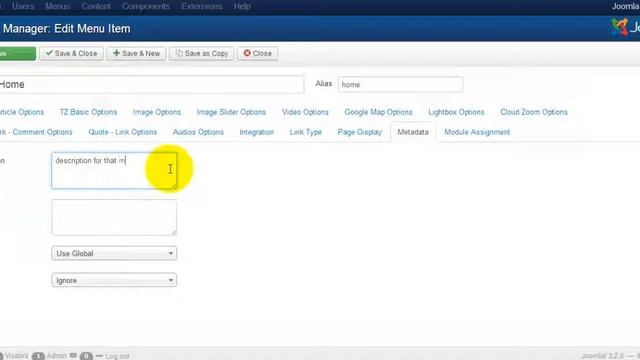This screenshot has width=640, height=360.
Task: Switch to Page Display tab
Action: (x=360, y=132)
